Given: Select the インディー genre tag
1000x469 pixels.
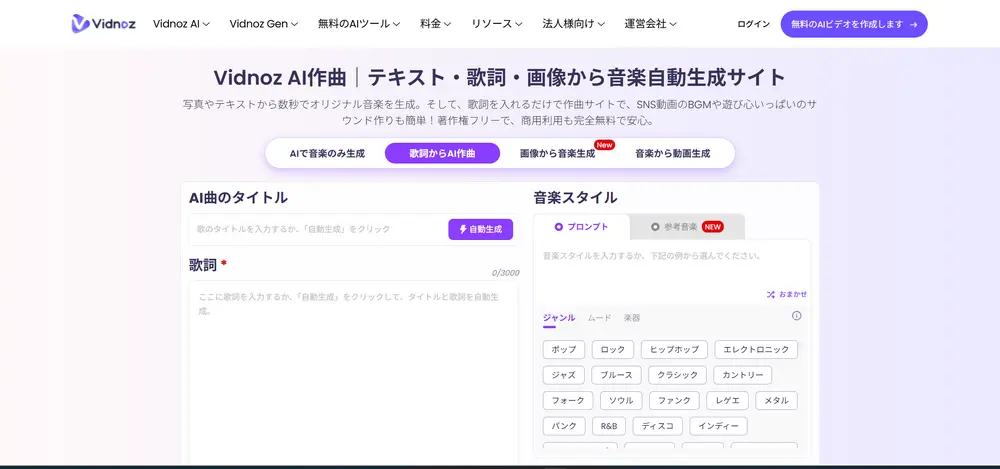Looking at the screenshot, I should tap(718, 426).
